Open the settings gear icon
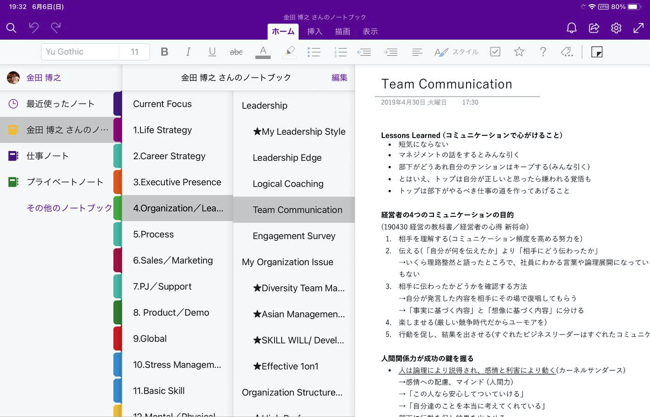Image resolution: width=650 pixels, height=417 pixels. [616, 29]
